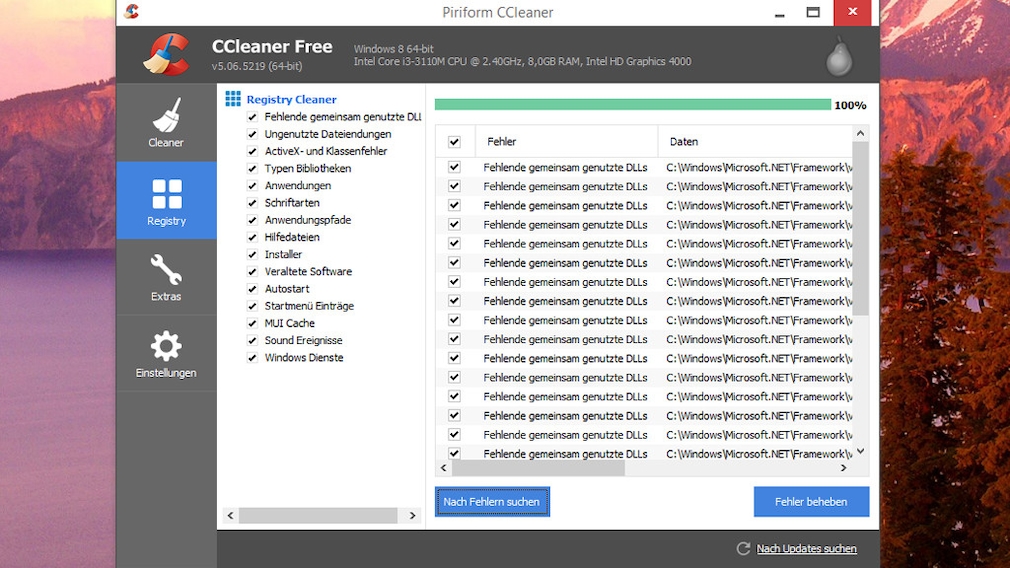Click the green scan progress bar
1010x568 pixels.
point(632,105)
